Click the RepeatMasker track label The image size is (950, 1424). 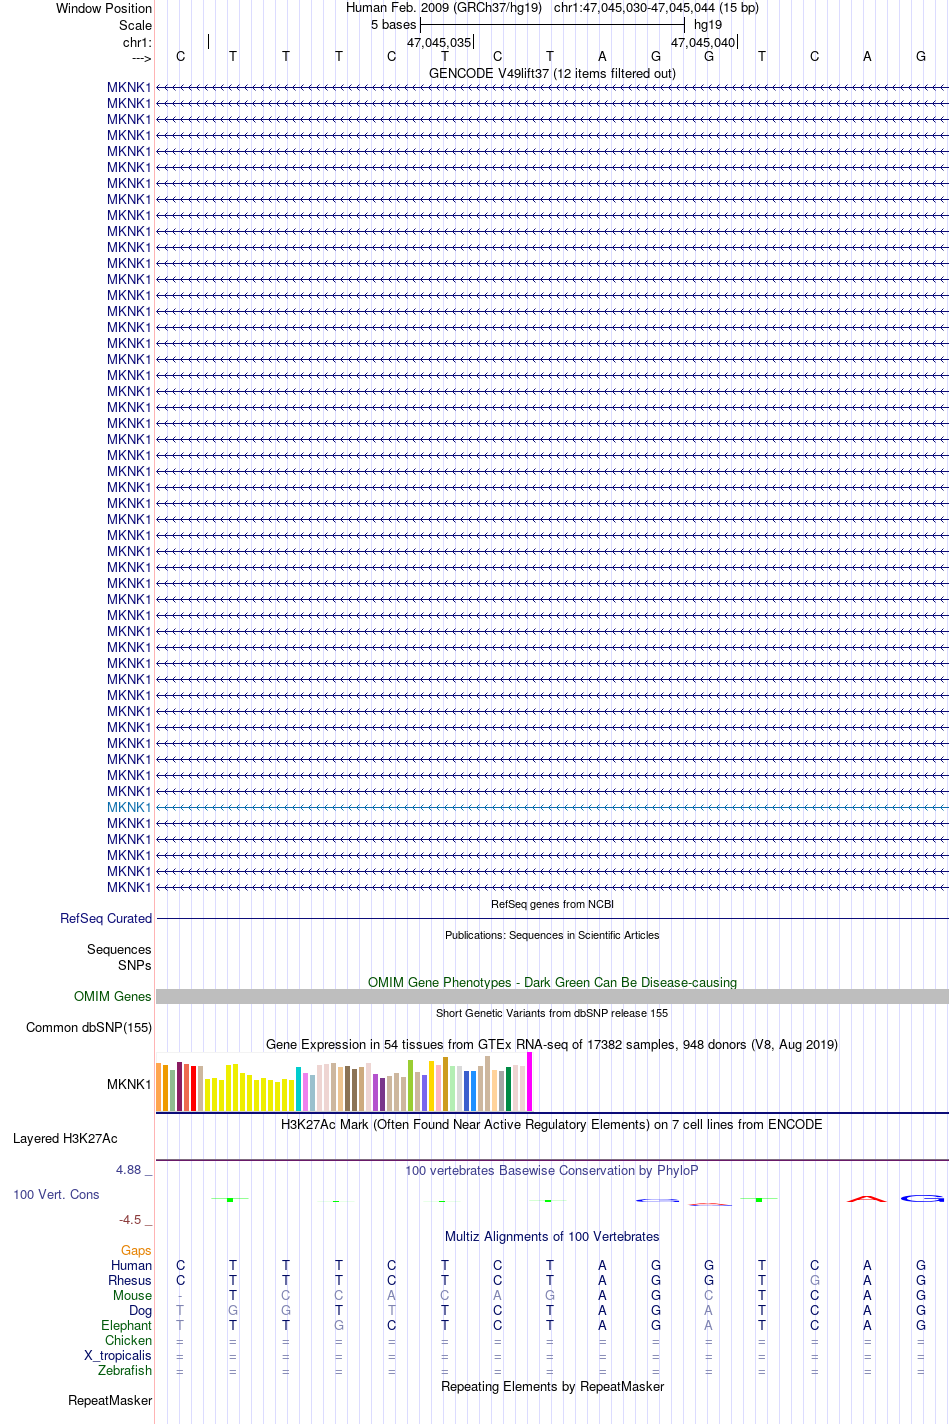(x=110, y=1400)
